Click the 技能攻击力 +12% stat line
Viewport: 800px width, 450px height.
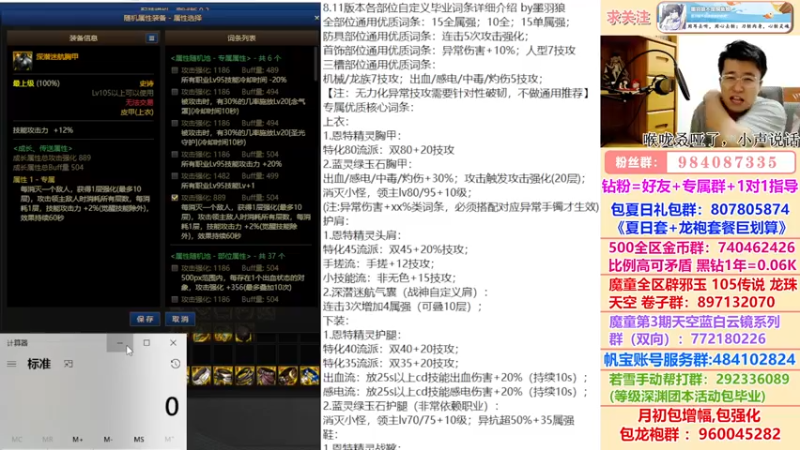43,131
